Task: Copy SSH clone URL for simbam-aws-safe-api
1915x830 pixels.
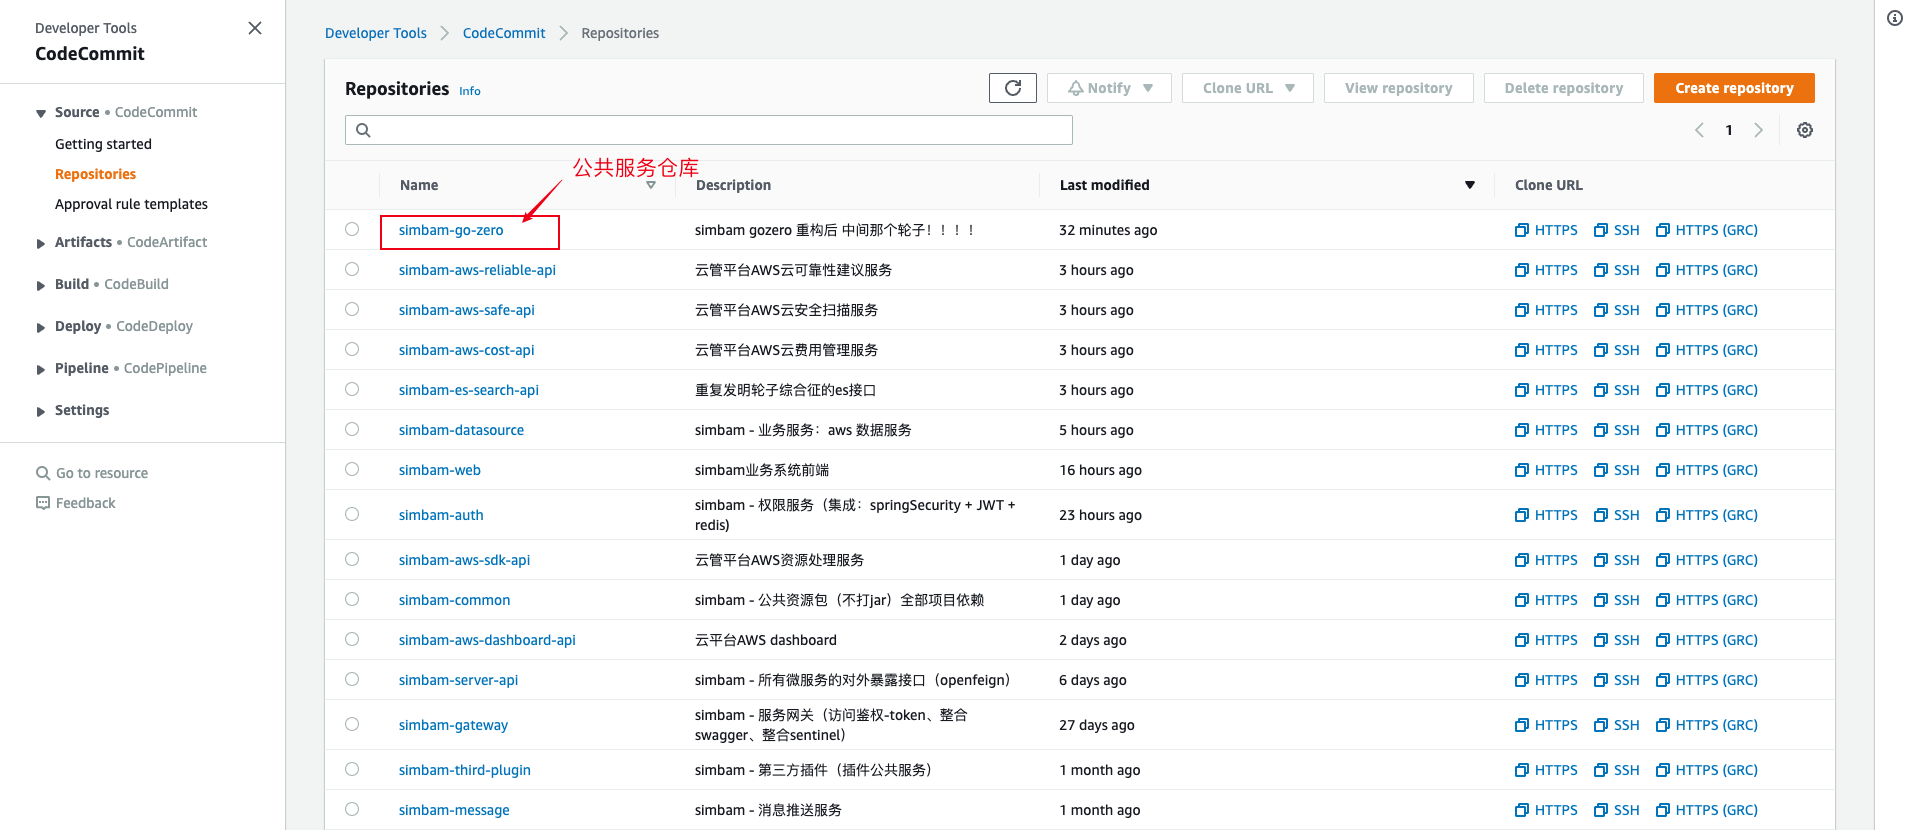Action: (x=1617, y=310)
